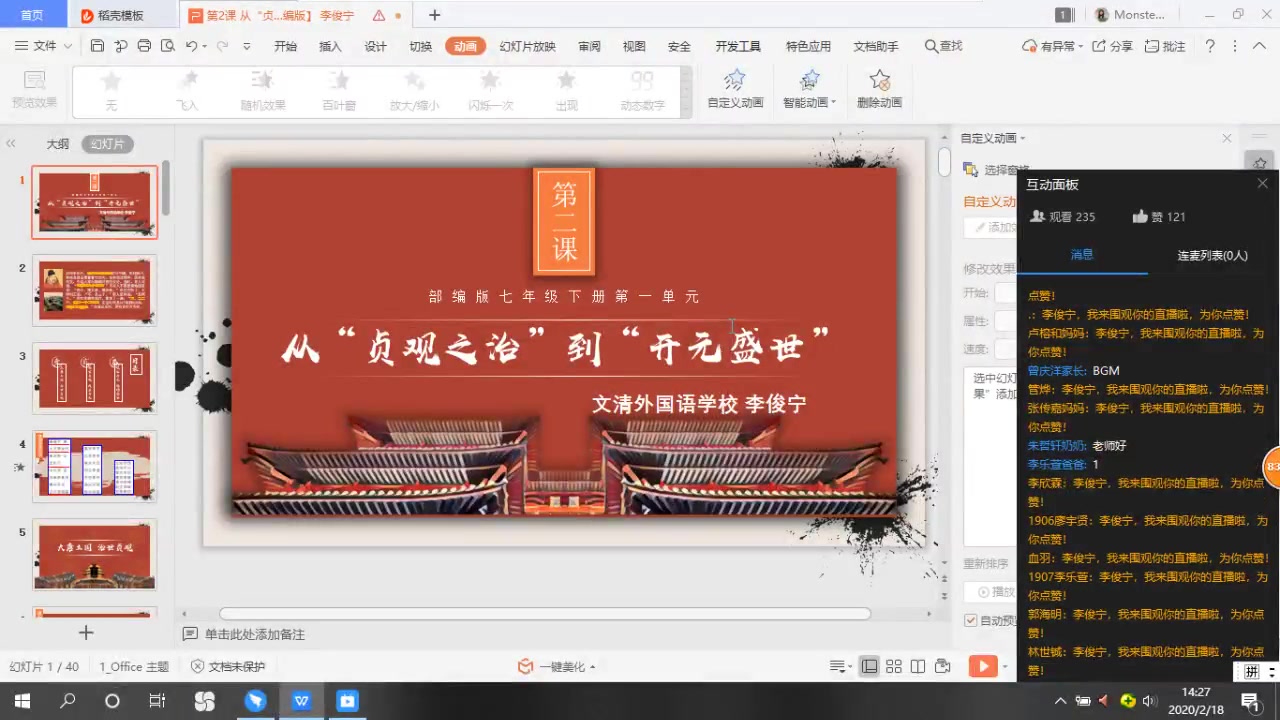Viewport: 1280px width, 720px height.
Task: Switch to 连麦列表(0人) tab
Action: pos(1212,255)
